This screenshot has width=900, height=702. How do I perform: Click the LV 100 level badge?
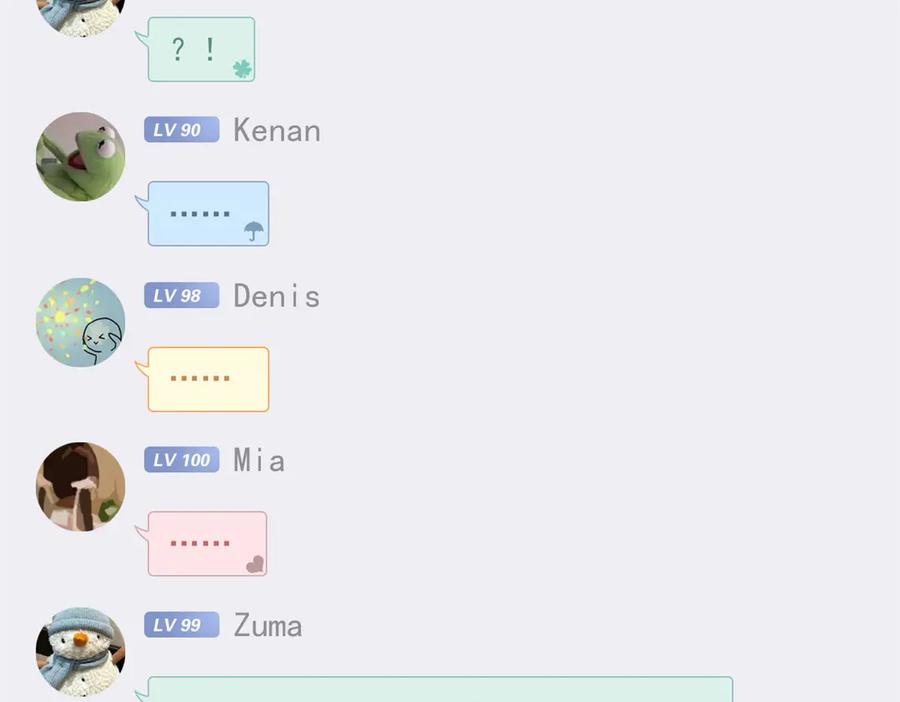point(181,460)
